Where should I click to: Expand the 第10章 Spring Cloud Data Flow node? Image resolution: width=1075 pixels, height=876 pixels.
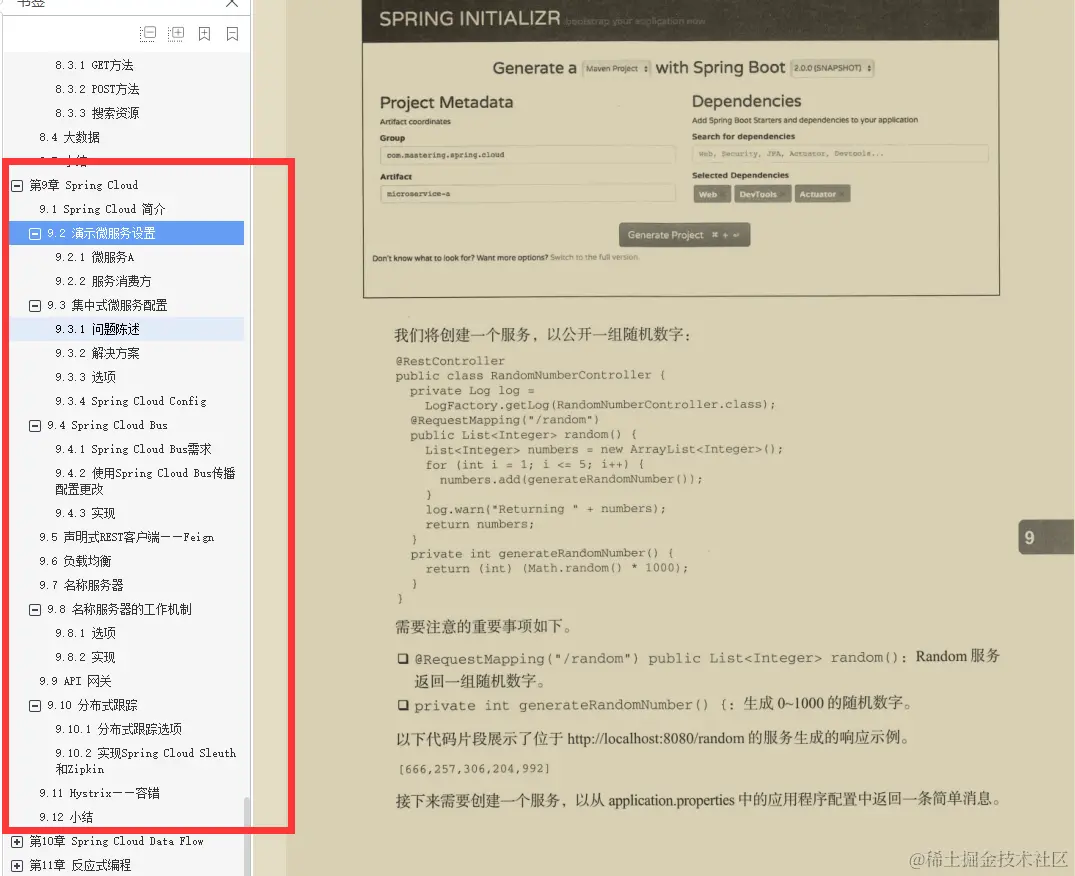tap(15, 841)
